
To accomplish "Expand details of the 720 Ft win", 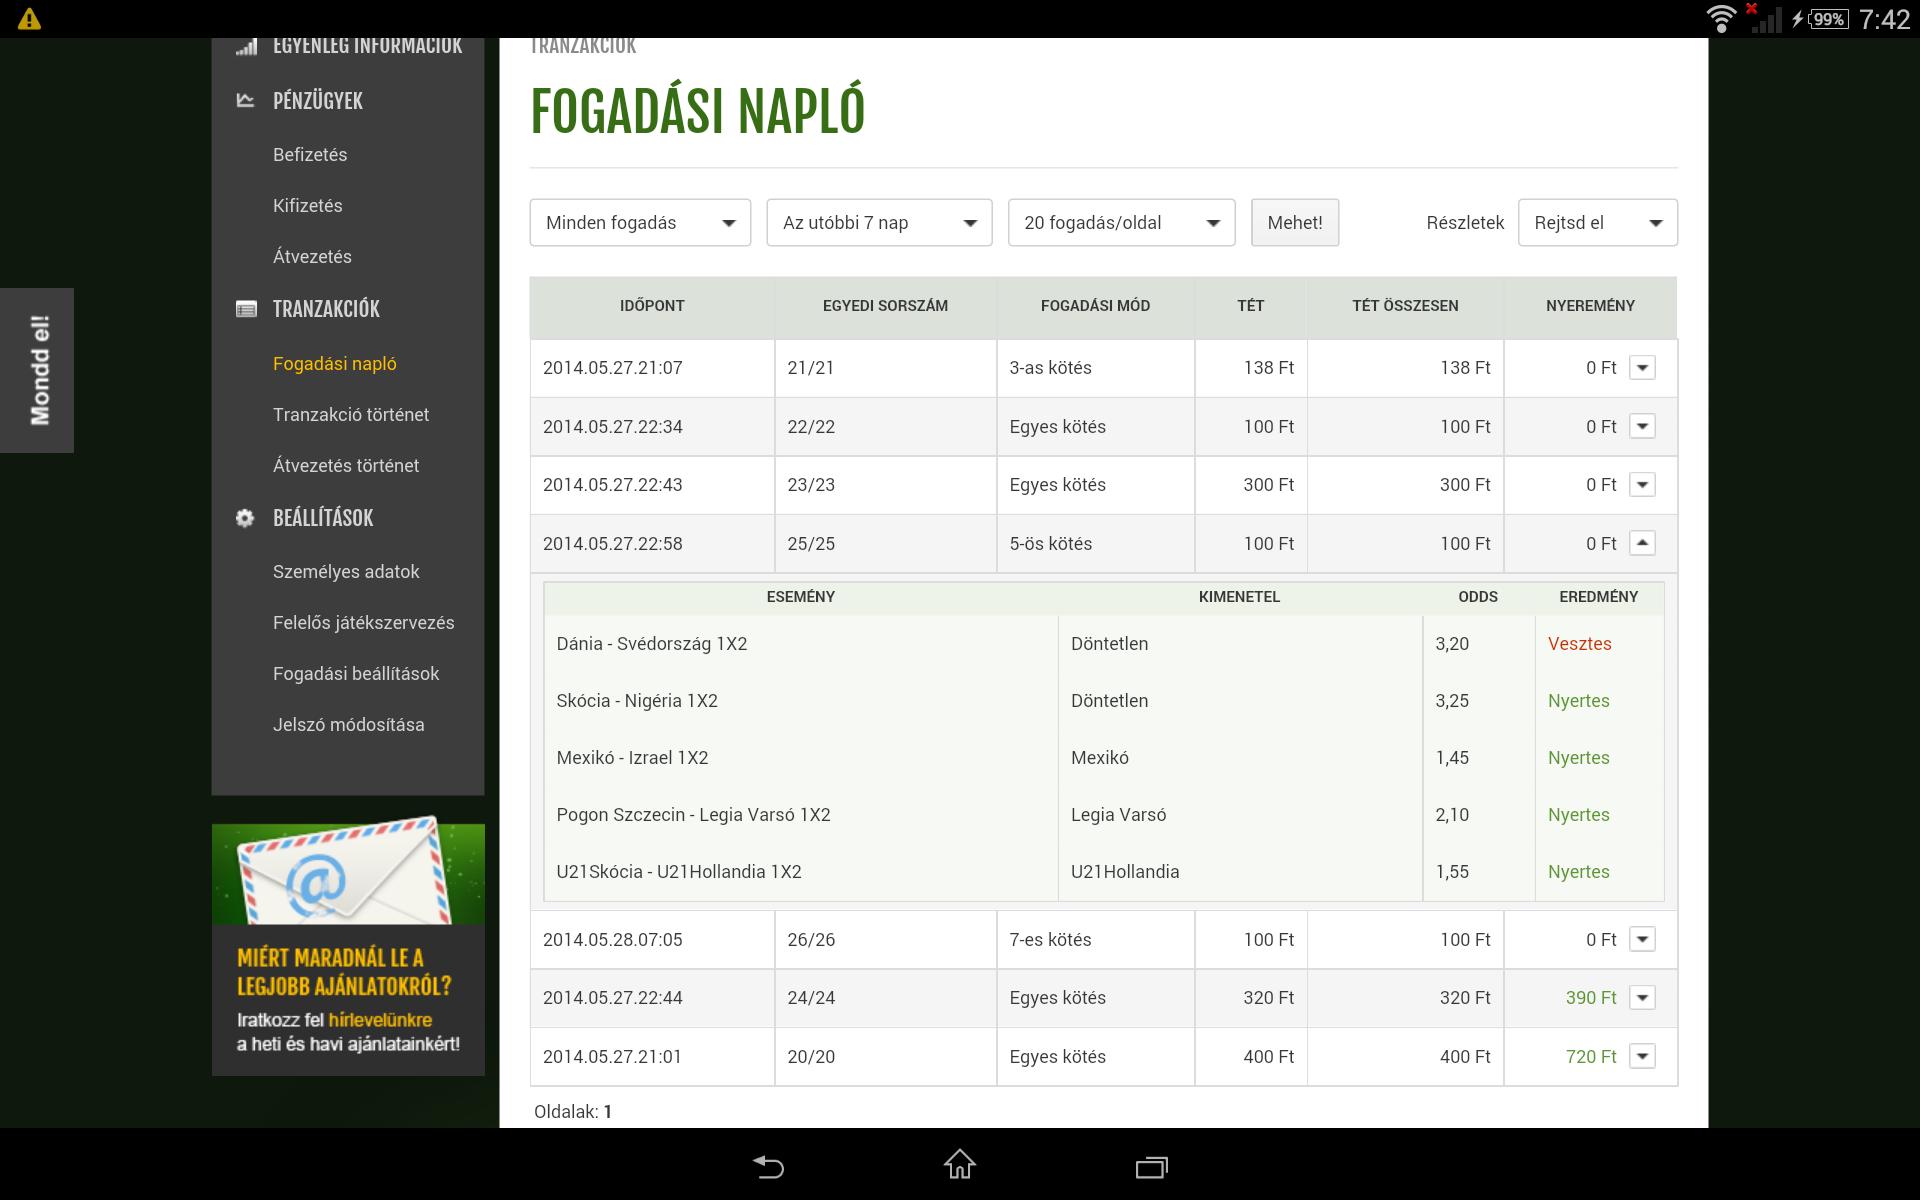I will pyautogui.click(x=1642, y=1056).
